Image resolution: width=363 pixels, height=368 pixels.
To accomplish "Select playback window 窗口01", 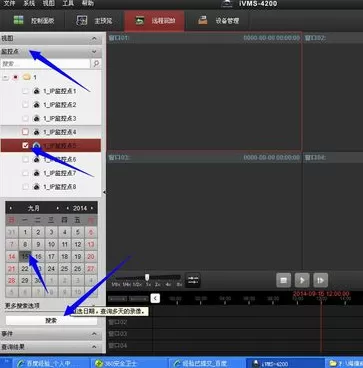I will (x=204, y=92).
